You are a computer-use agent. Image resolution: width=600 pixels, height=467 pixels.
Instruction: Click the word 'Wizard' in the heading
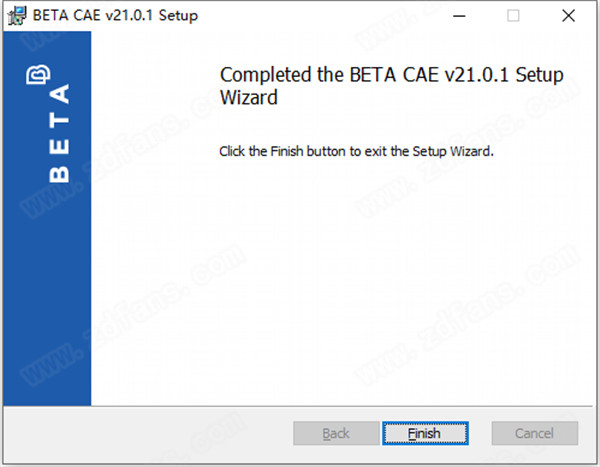pos(249,97)
